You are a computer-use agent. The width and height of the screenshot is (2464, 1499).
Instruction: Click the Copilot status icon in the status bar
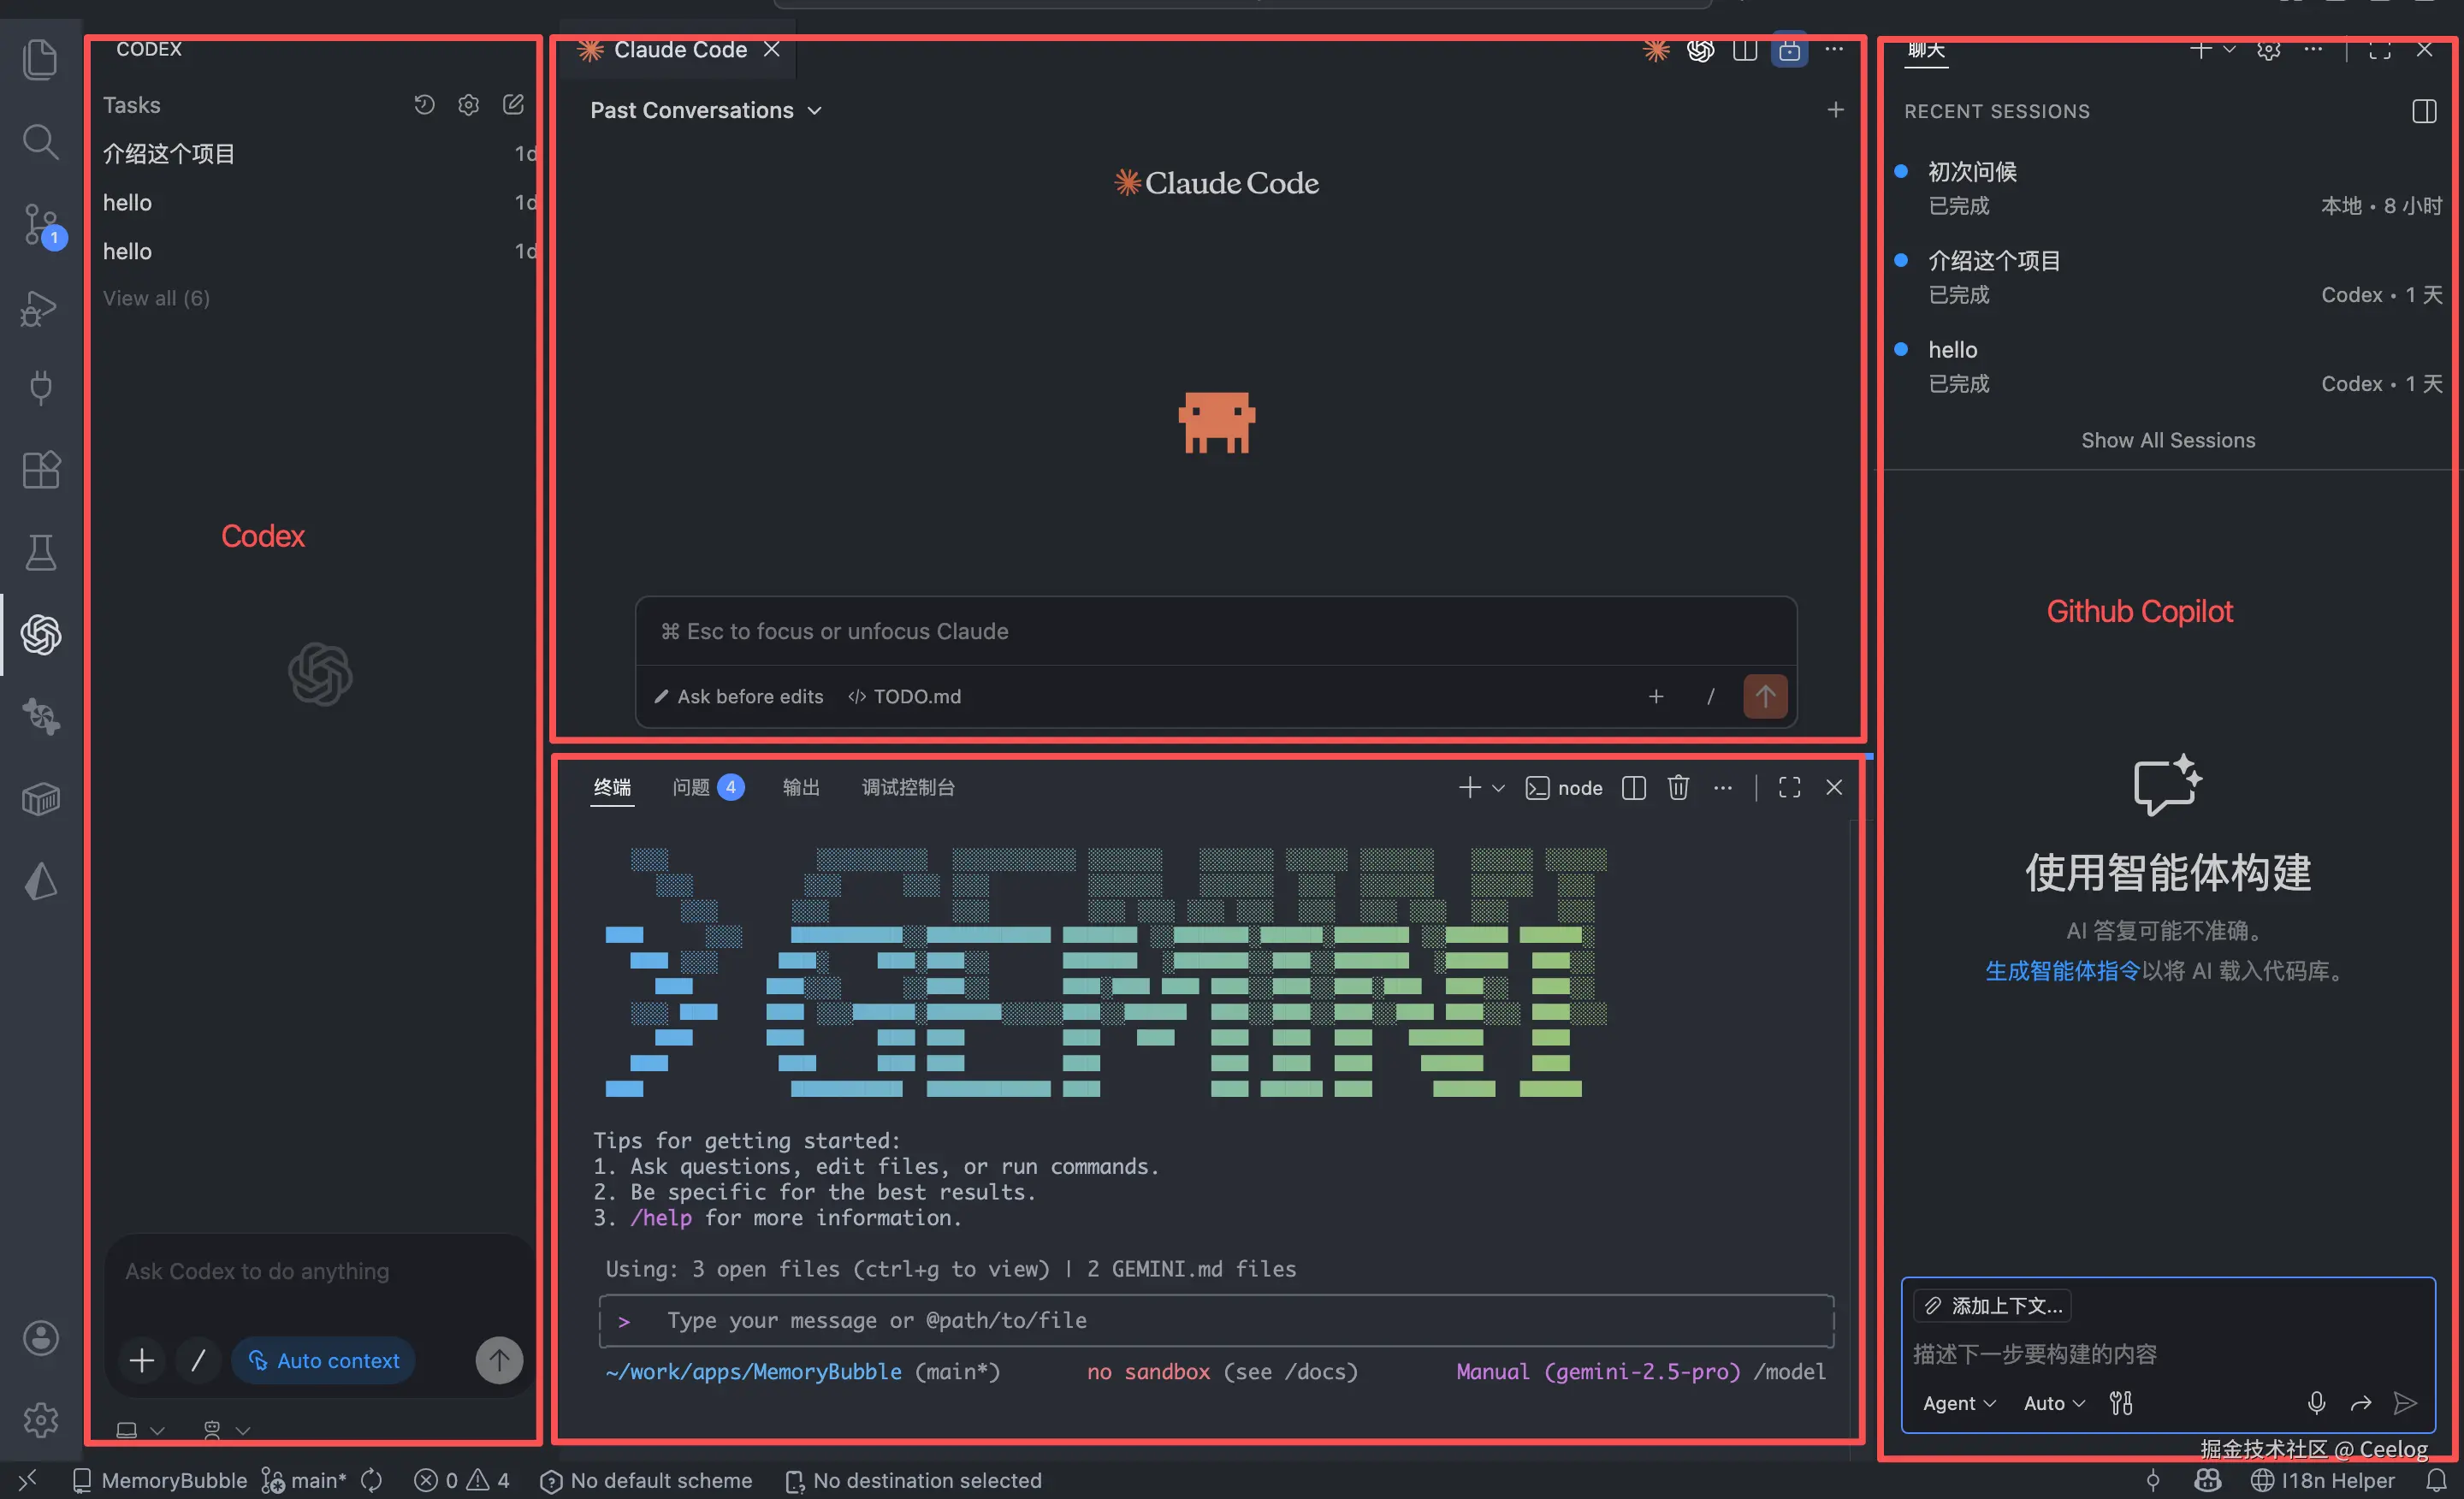coord(2208,1480)
